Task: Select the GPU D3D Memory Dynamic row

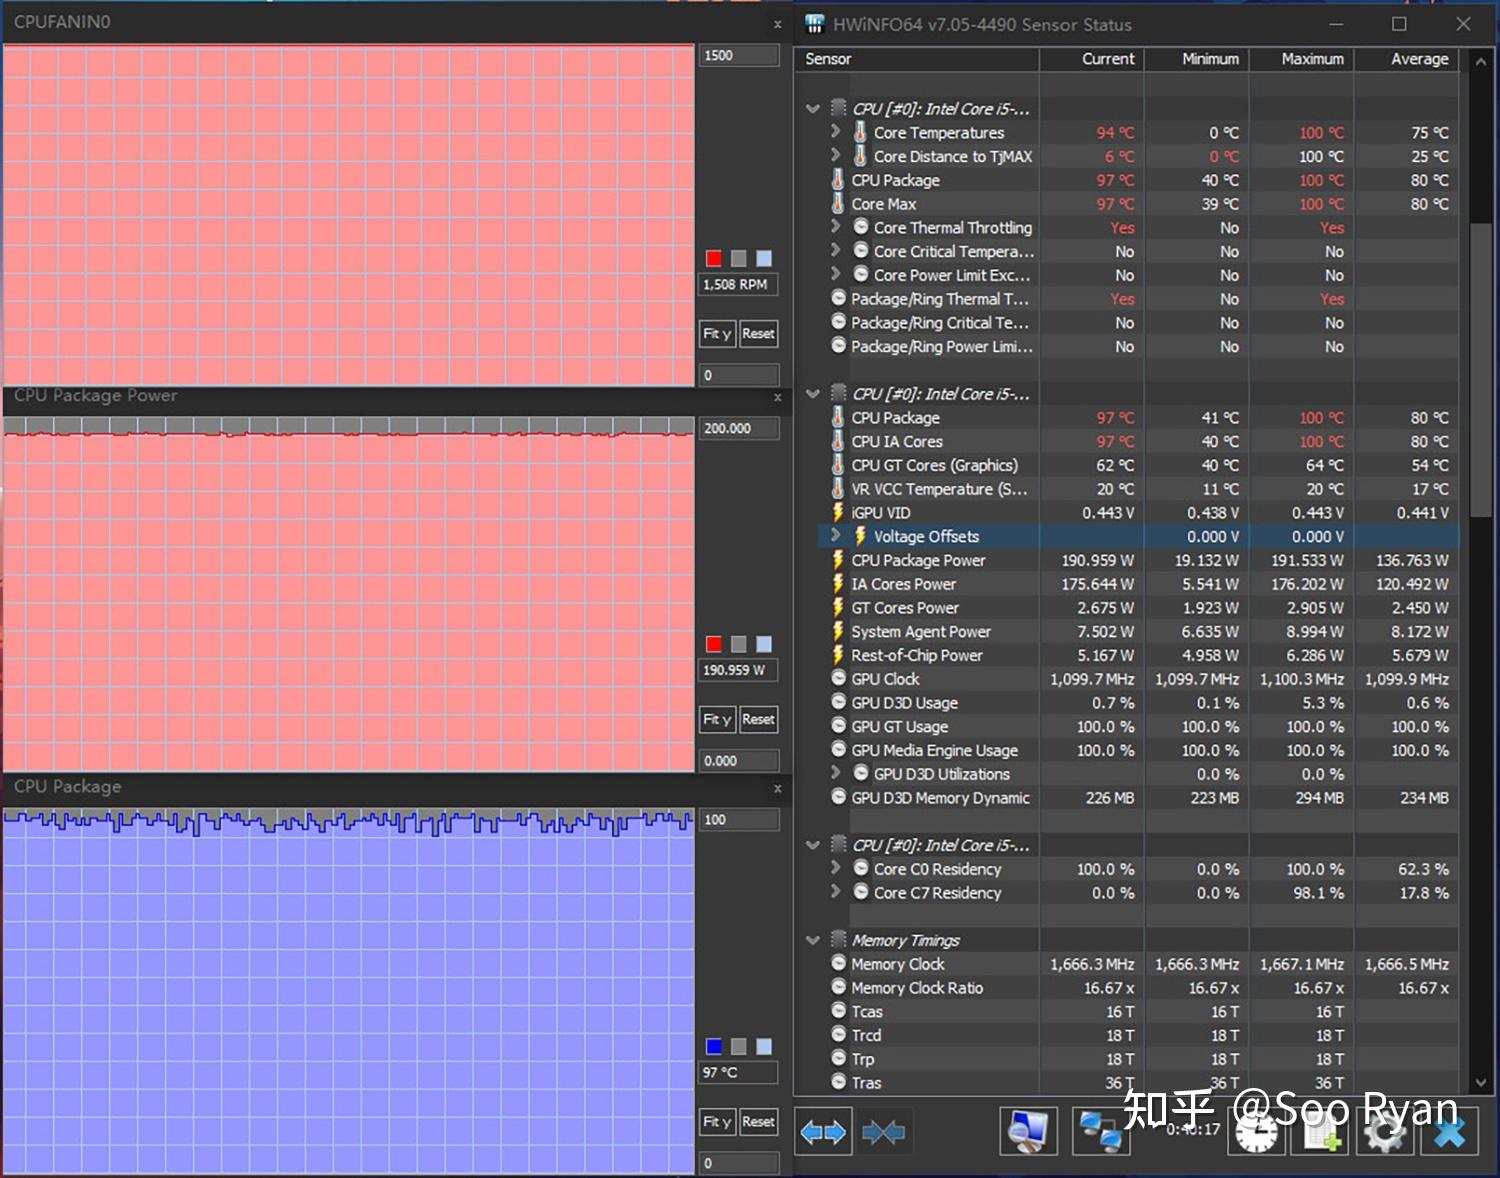Action: 1138,797
